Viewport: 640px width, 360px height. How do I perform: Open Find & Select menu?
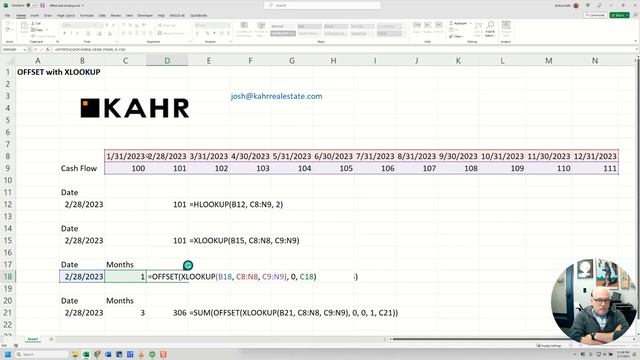(490, 29)
